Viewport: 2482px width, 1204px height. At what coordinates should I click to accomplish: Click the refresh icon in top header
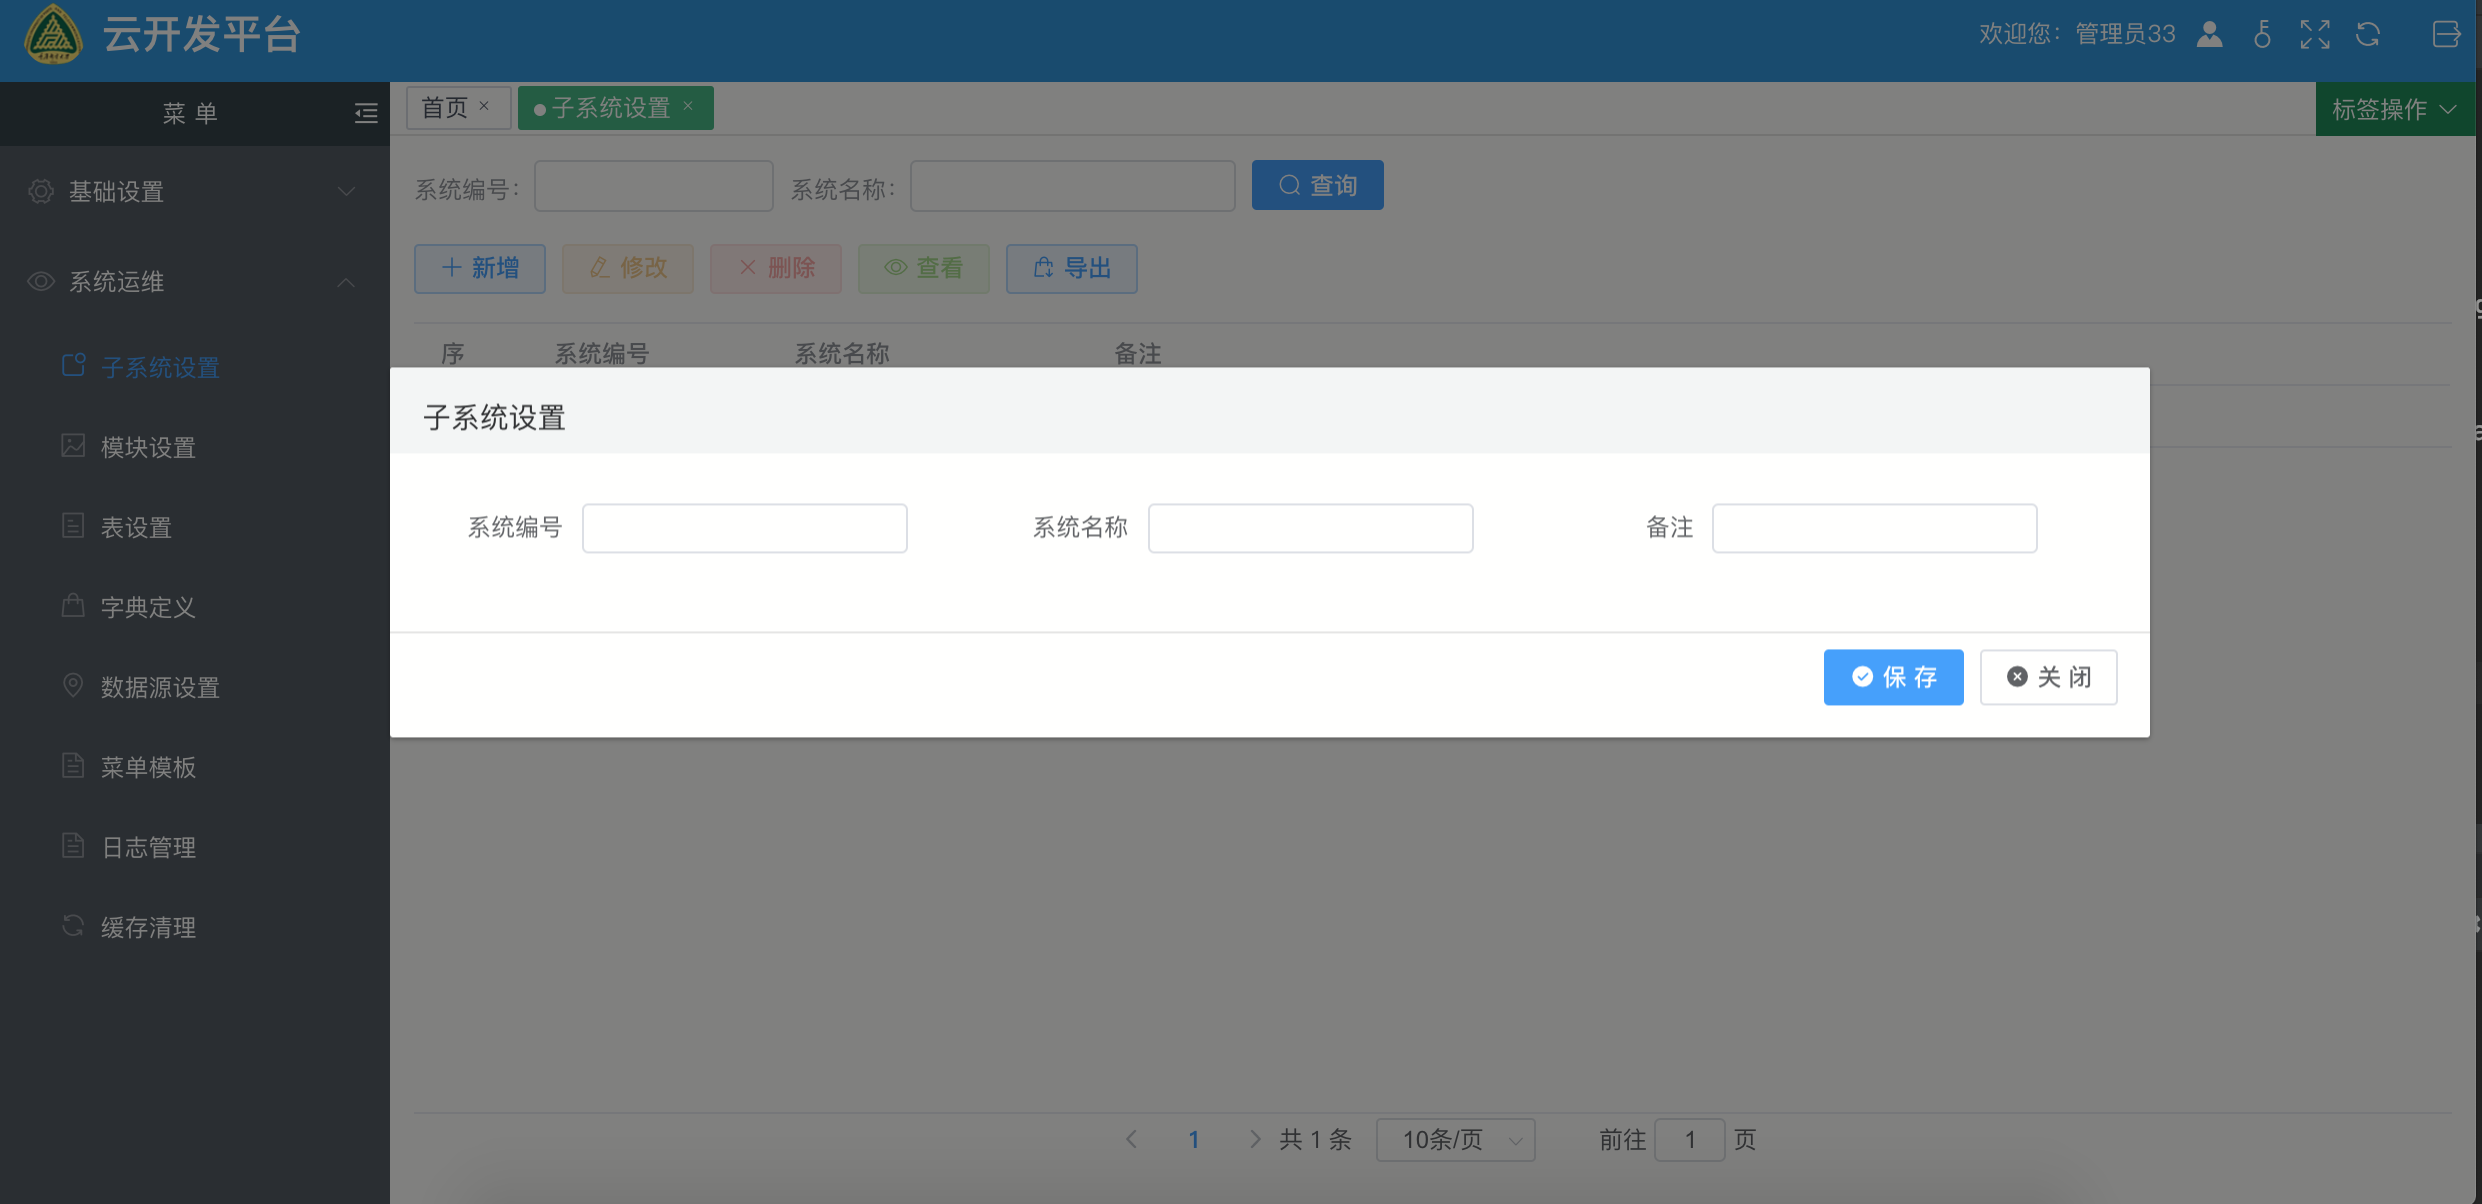(2368, 34)
